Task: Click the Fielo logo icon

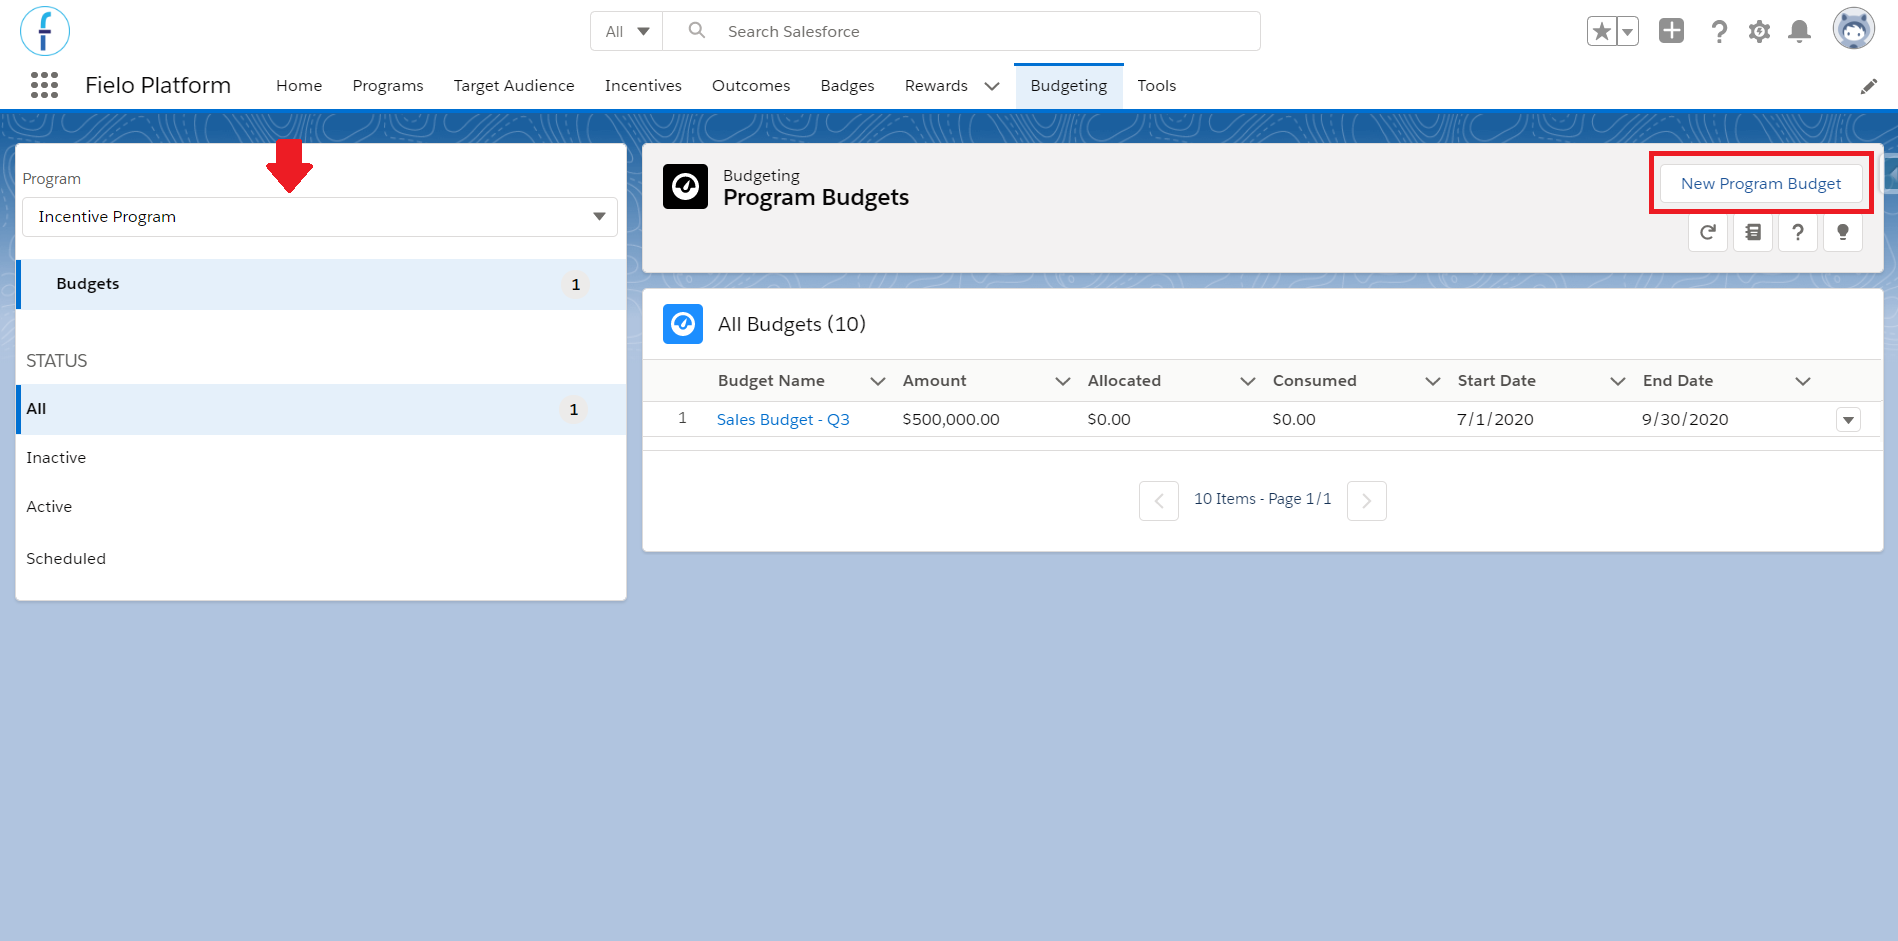Action: click(45, 31)
